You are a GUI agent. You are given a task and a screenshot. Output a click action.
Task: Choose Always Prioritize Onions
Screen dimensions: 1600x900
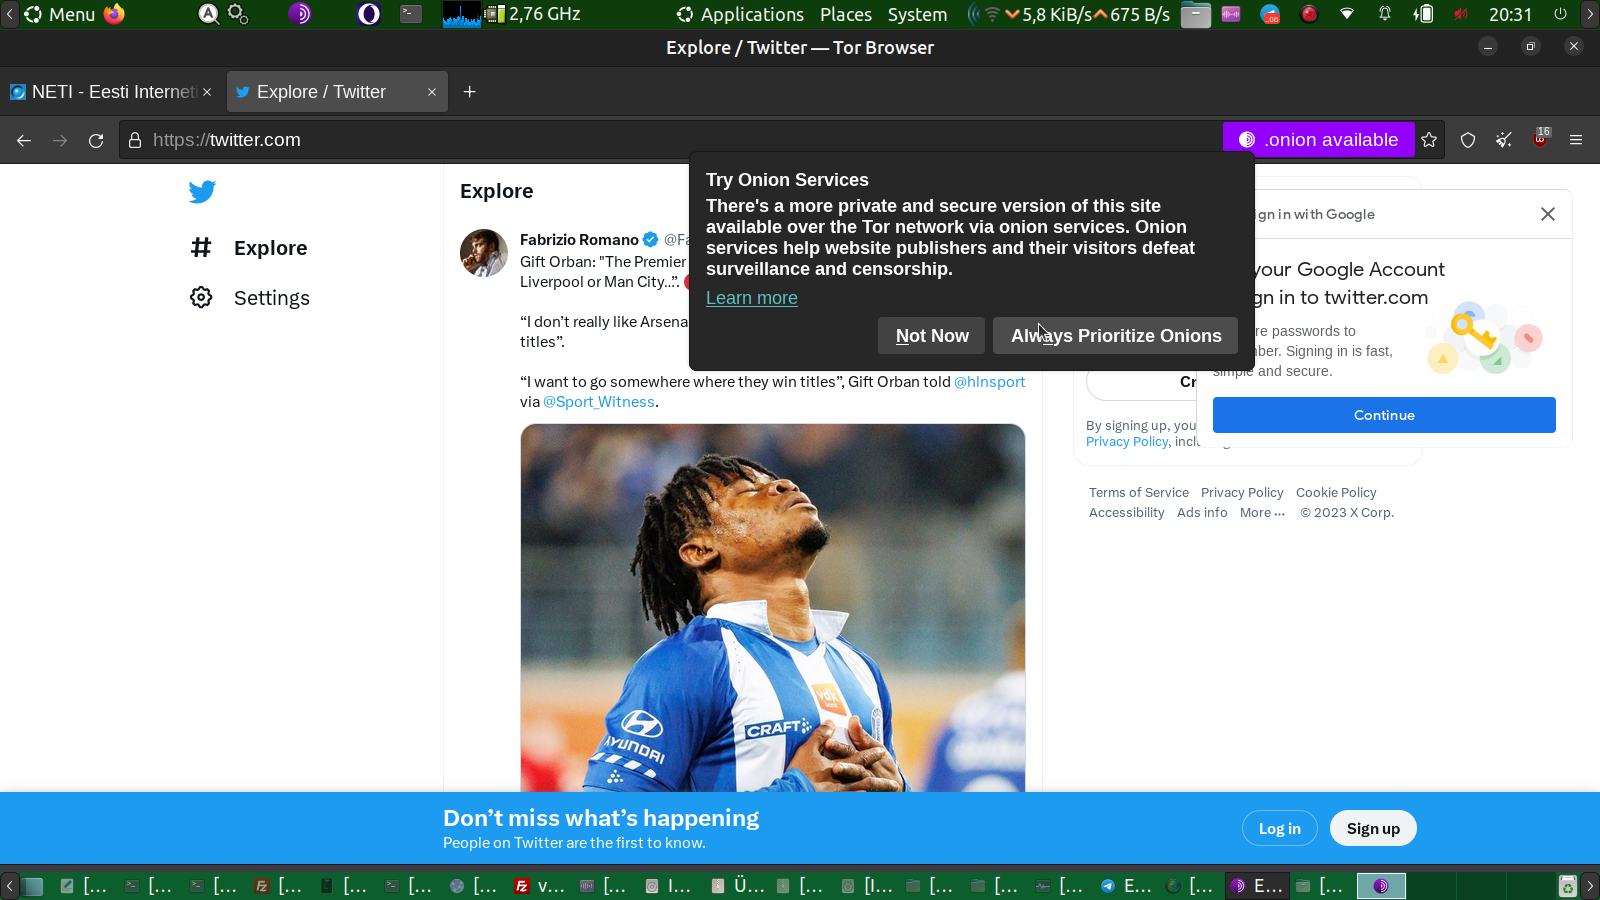pos(1116,336)
